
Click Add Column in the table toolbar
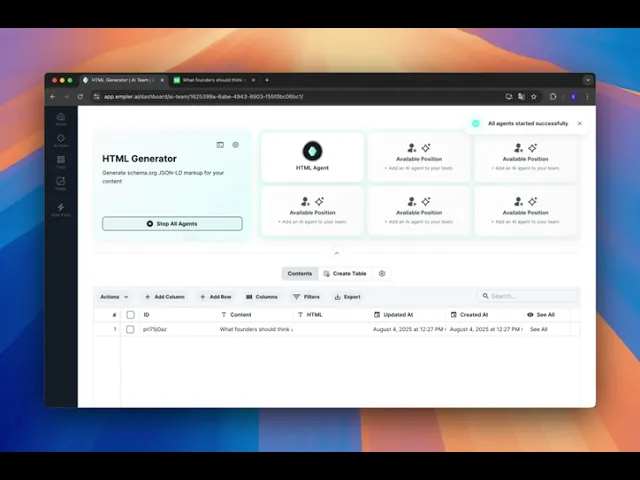pos(164,297)
